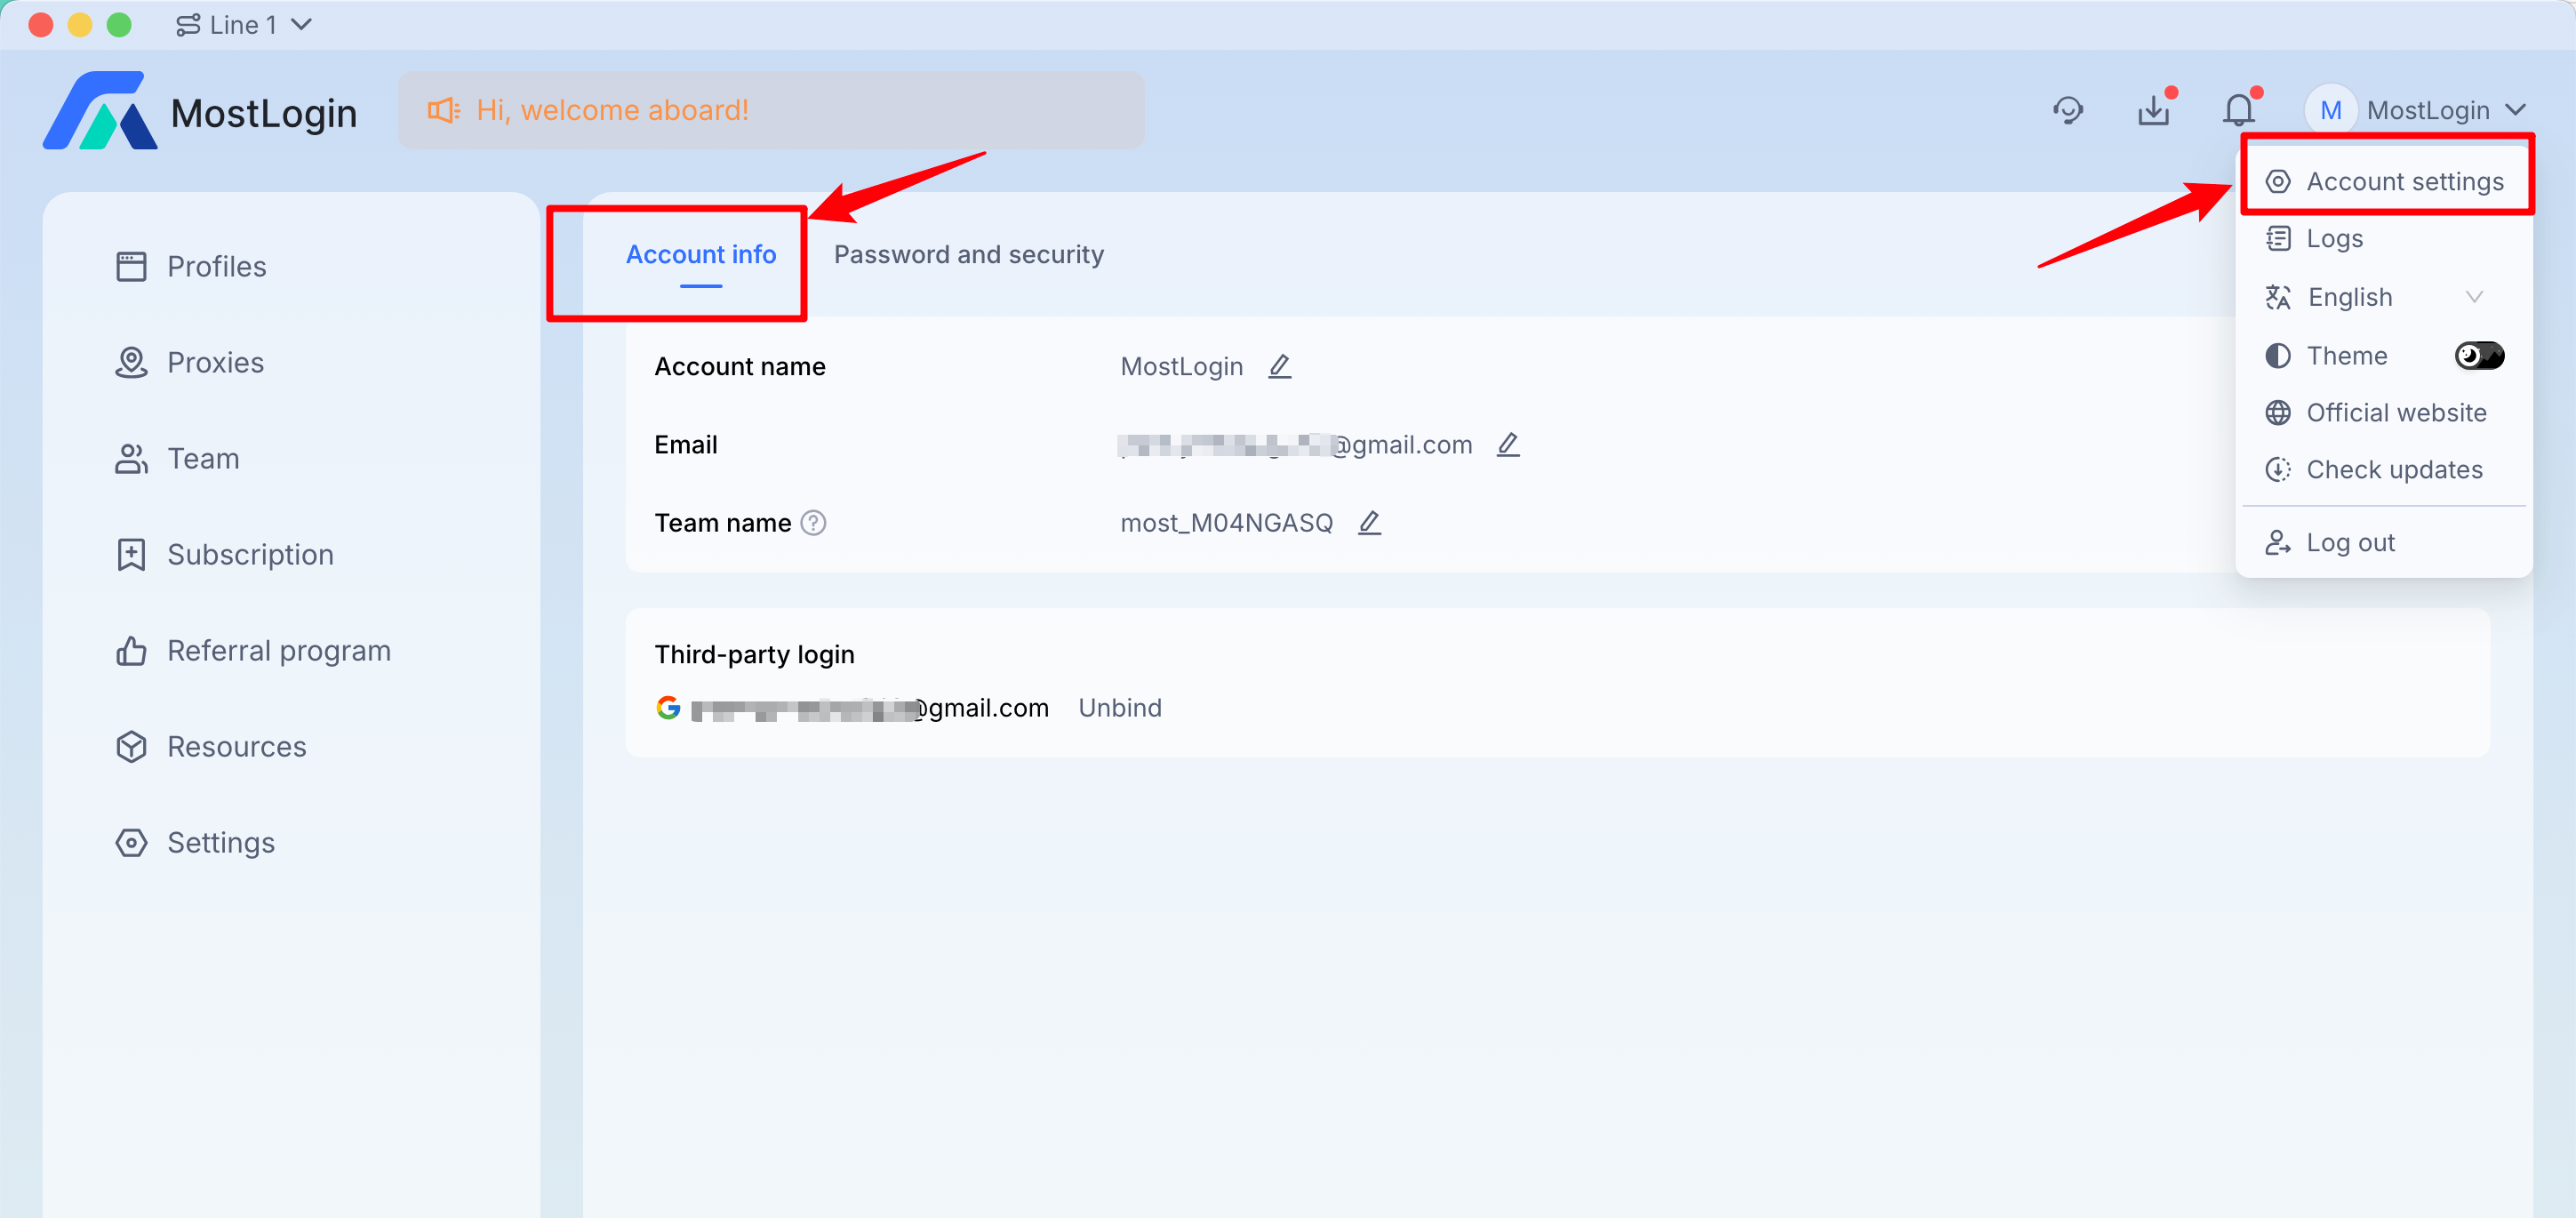Click the Check updates icon

pos(2278,469)
